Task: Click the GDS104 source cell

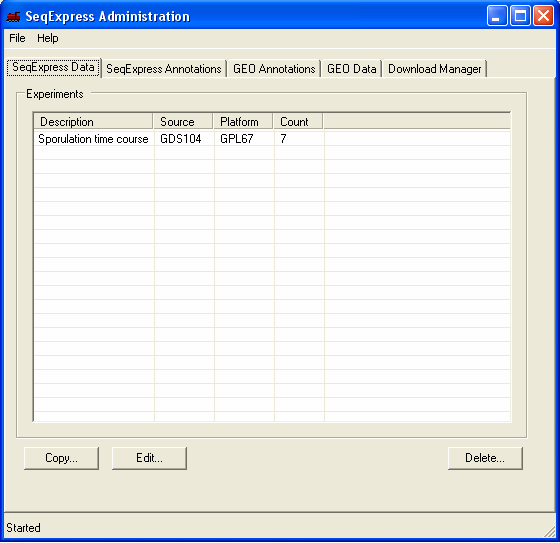Action: 181,139
